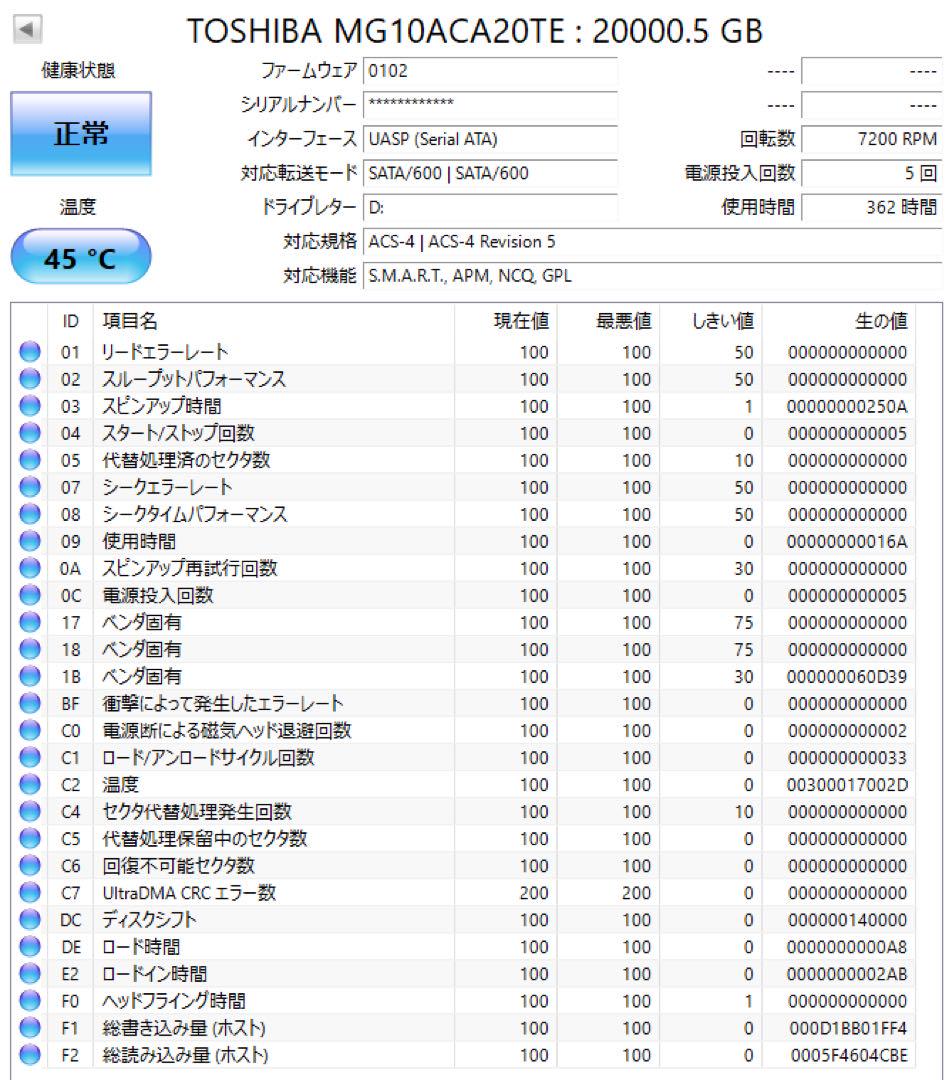Screen dimensions: 951x1080
Task: Click status orb for ディスクシフト row
Action: [30, 920]
